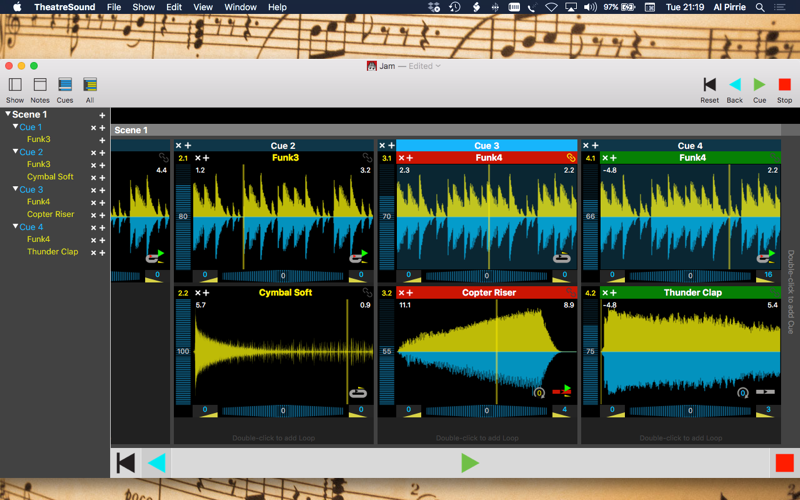Click plus icon on Cue 4 header

coord(595,145)
